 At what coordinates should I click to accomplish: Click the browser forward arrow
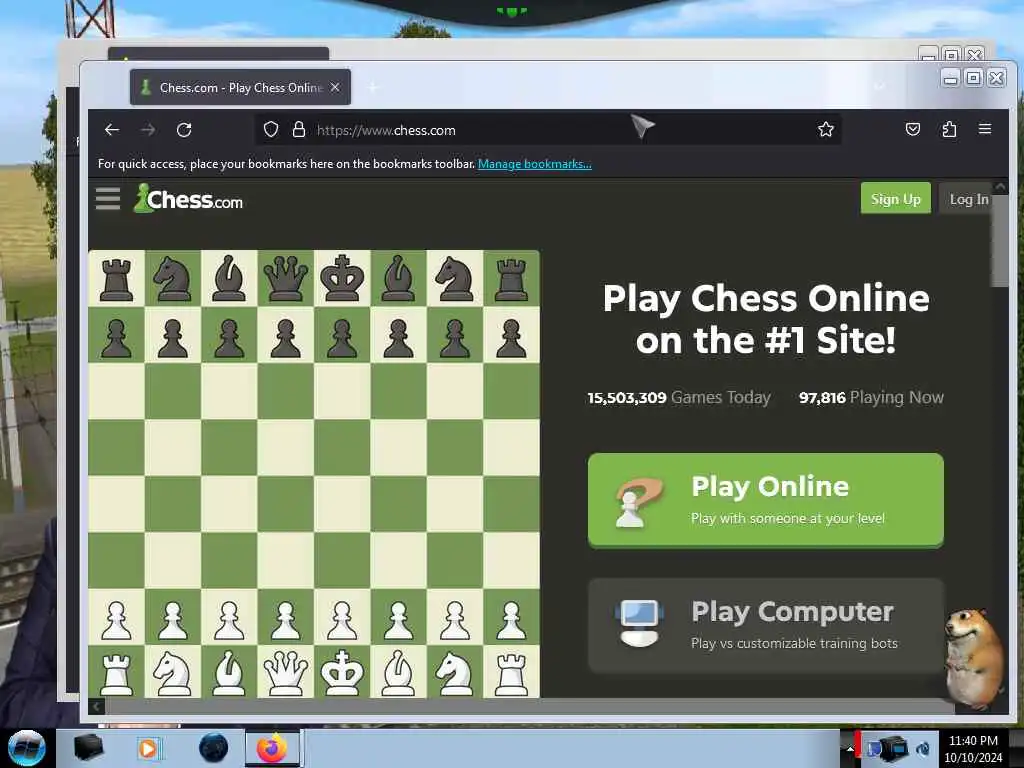(x=148, y=130)
